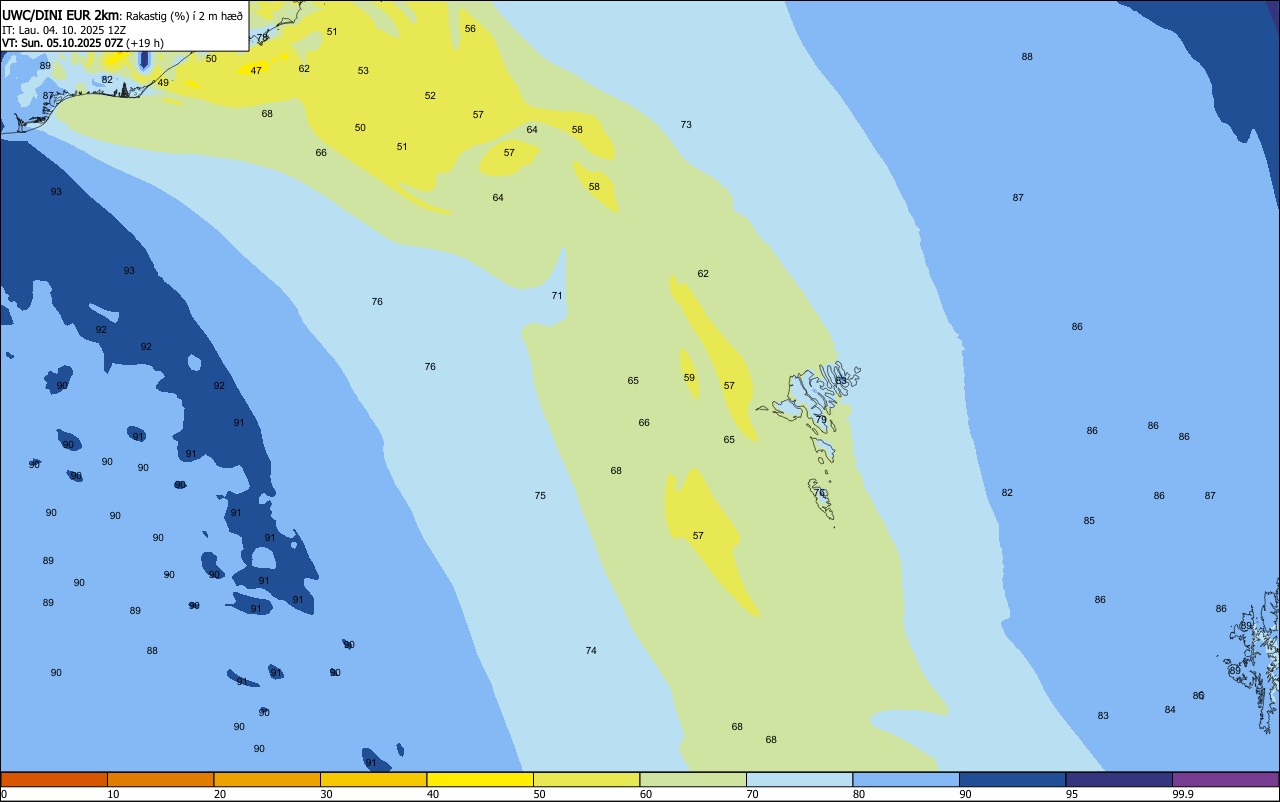
Task: Click the "VT: Sun. 05.10.2025 07Z" valid time
Action: [x=62, y=43]
